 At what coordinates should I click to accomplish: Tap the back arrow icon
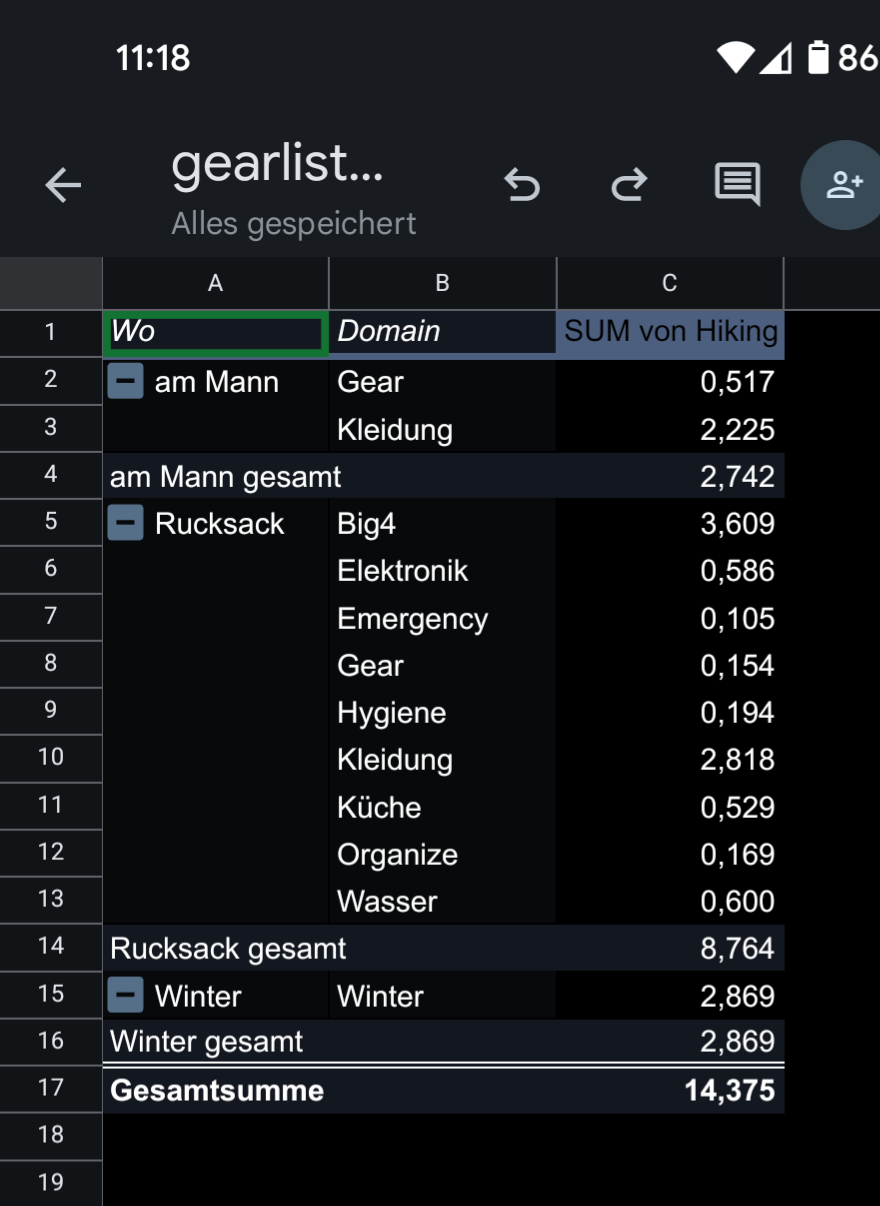coord(63,185)
